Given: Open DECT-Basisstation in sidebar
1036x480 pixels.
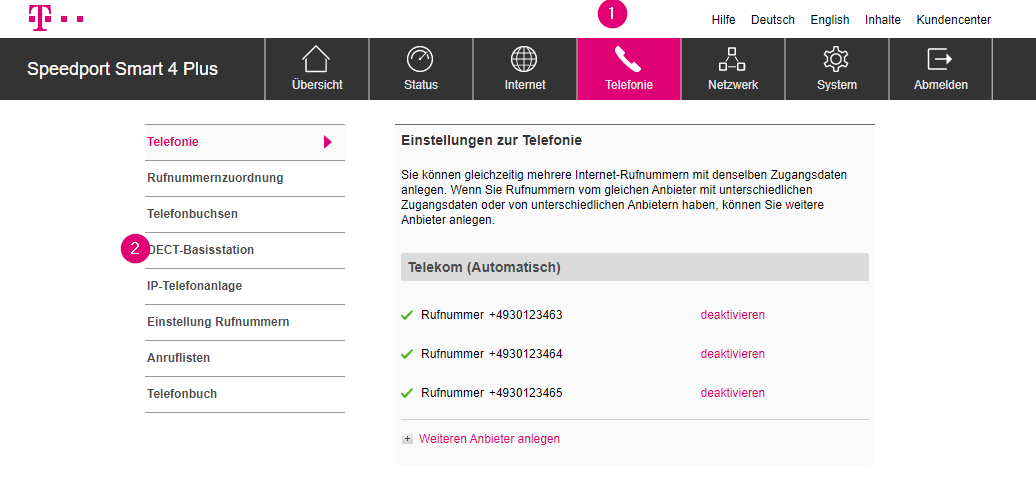Looking at the screenshot, I should (x=245, y=250).
